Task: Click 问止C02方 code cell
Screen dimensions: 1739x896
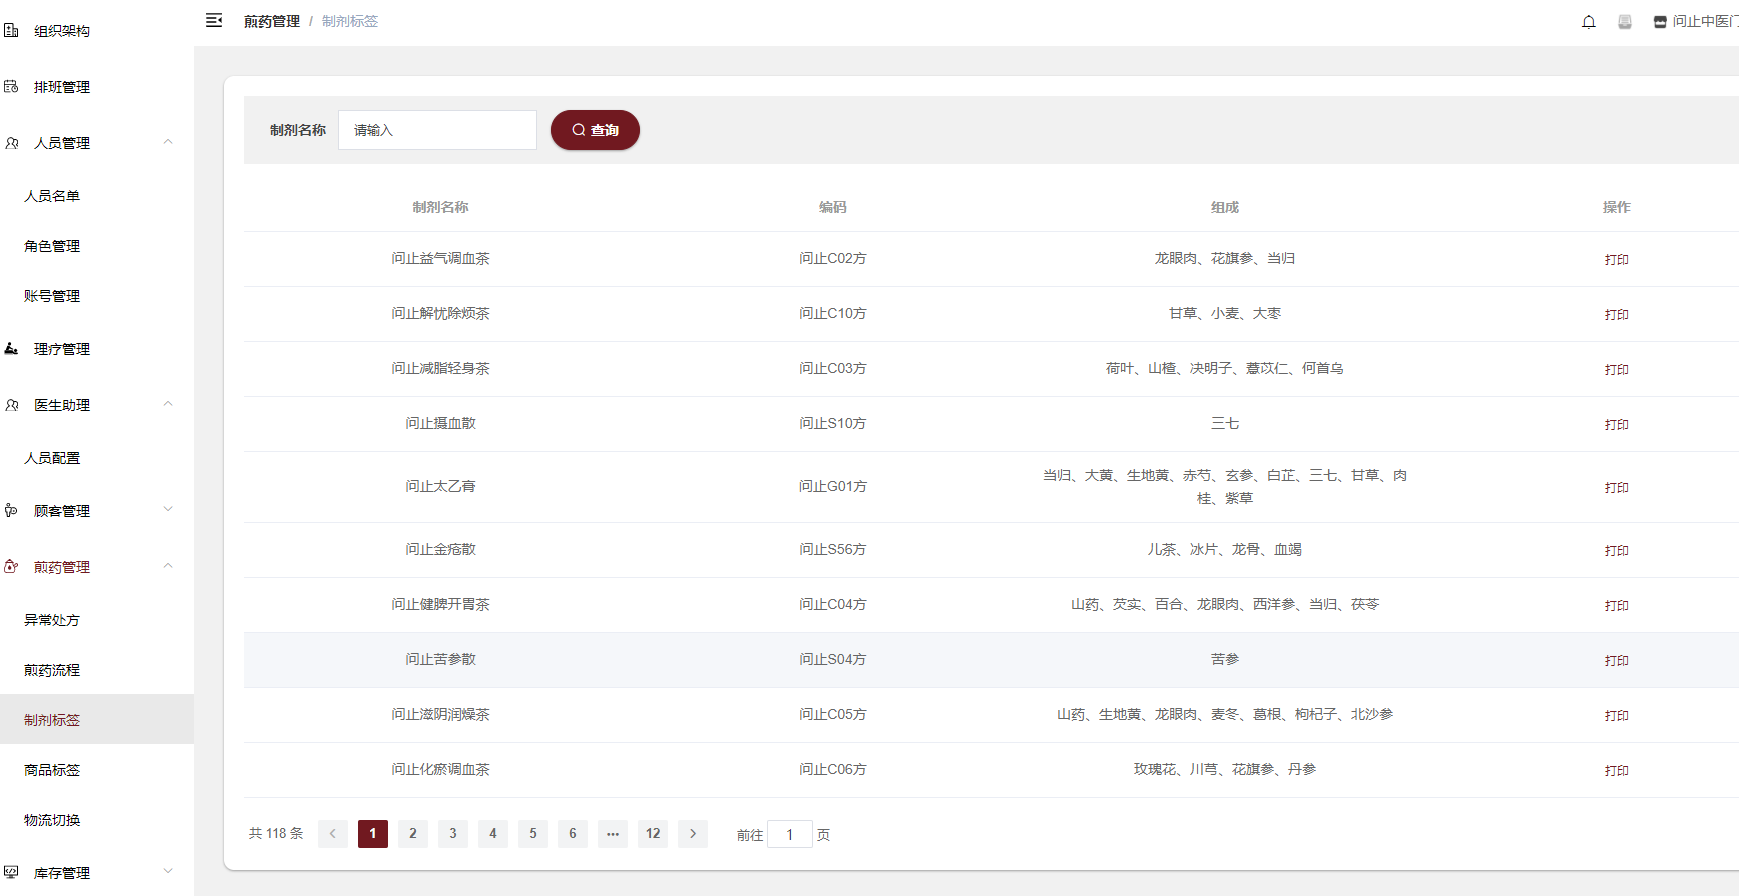Action: [833, 258]
